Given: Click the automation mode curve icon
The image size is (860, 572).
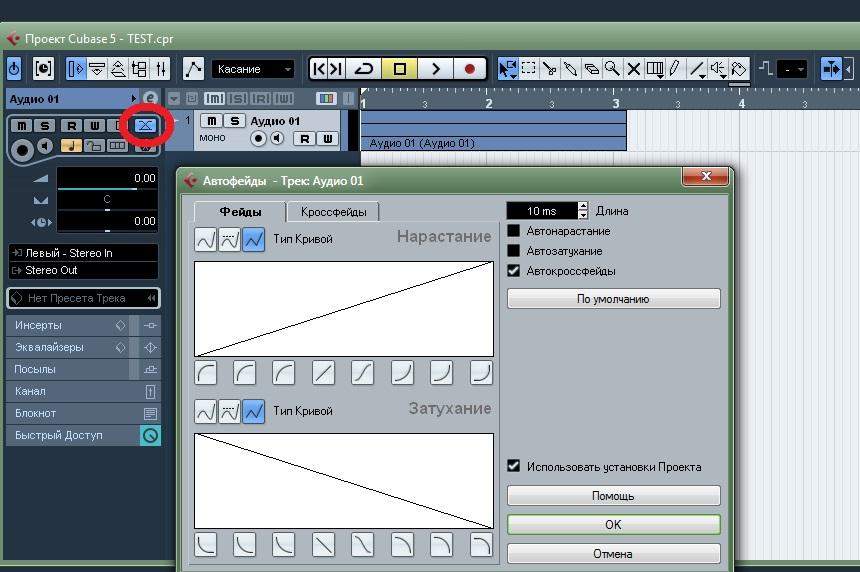Looking at the screenshot, I should click(193, 69).
